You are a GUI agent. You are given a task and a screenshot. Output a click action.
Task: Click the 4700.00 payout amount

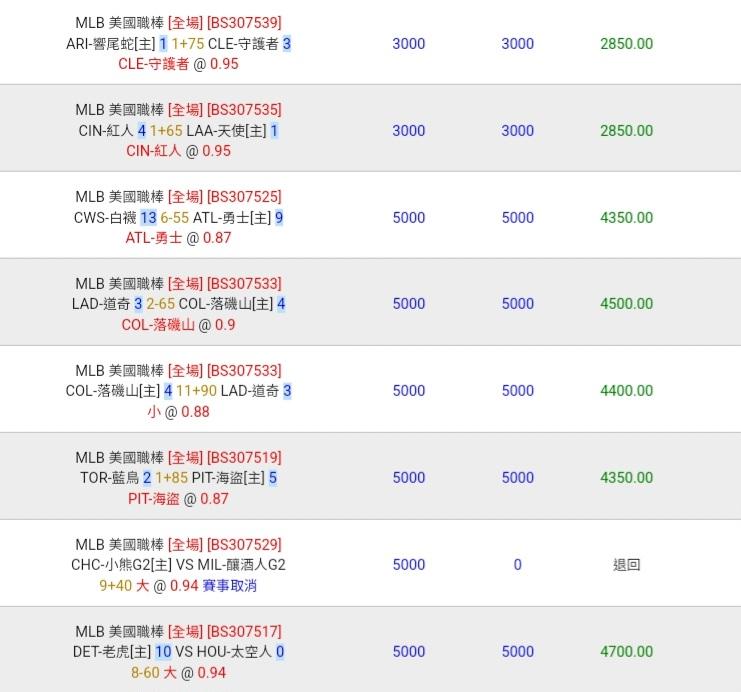(627, 651)
